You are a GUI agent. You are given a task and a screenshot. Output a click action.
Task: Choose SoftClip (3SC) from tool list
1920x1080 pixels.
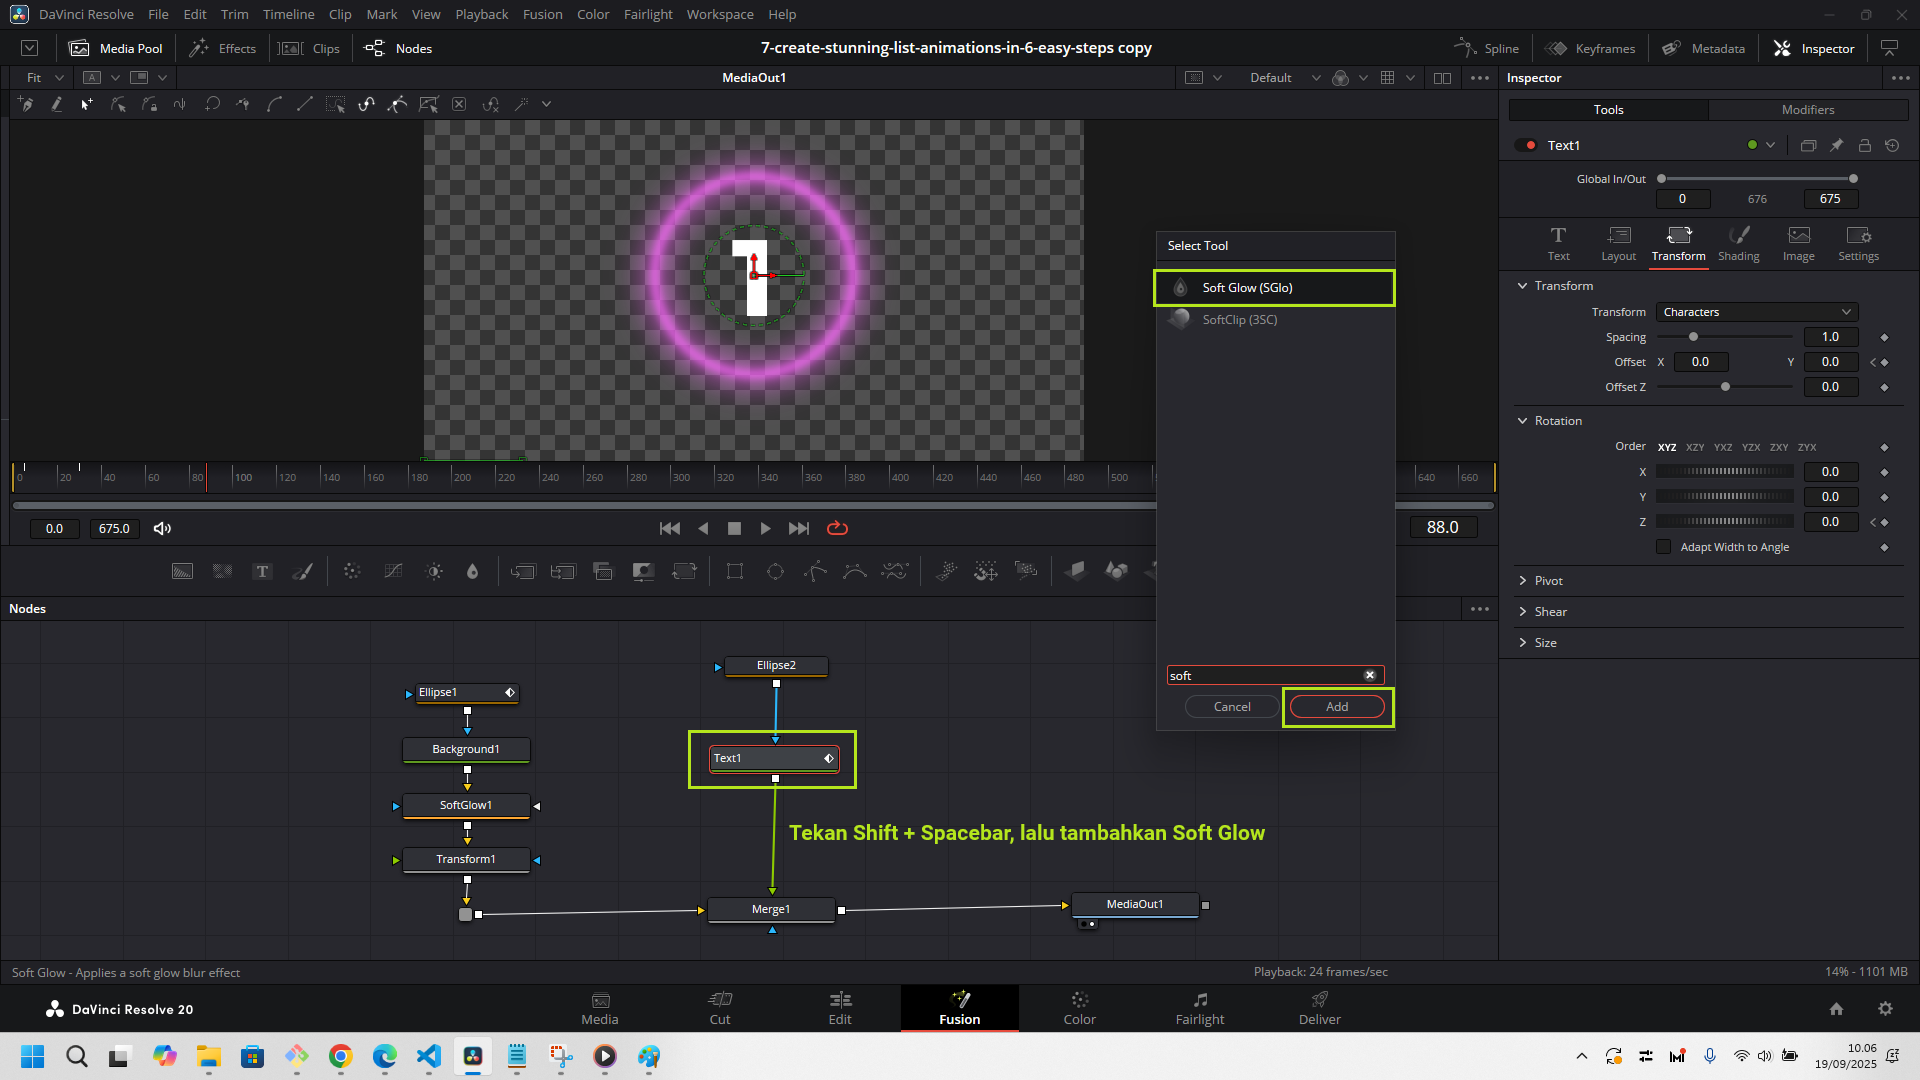tap(1239, 320)
